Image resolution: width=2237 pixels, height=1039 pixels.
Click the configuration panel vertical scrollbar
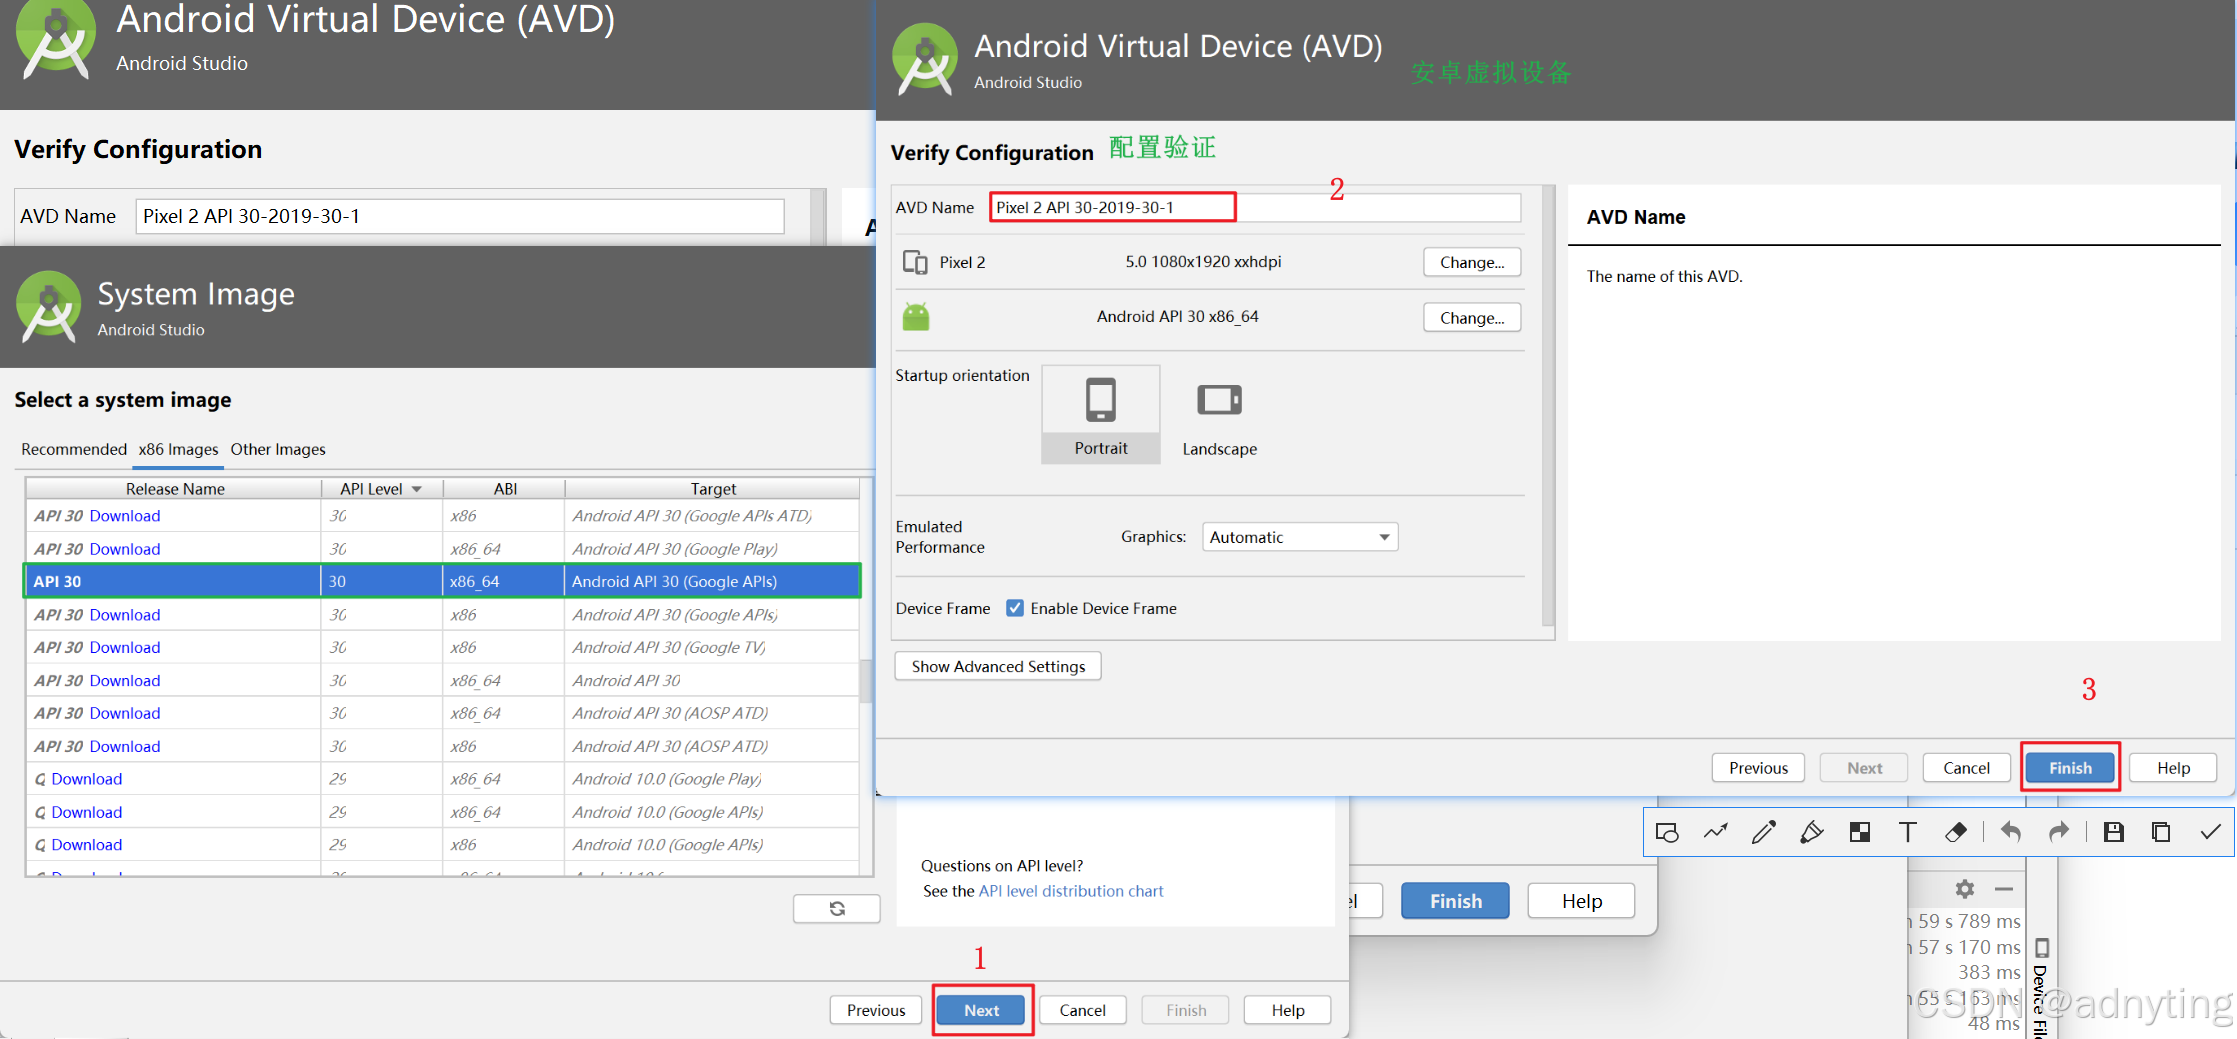pyautogui.click(x=1548, y=405)
